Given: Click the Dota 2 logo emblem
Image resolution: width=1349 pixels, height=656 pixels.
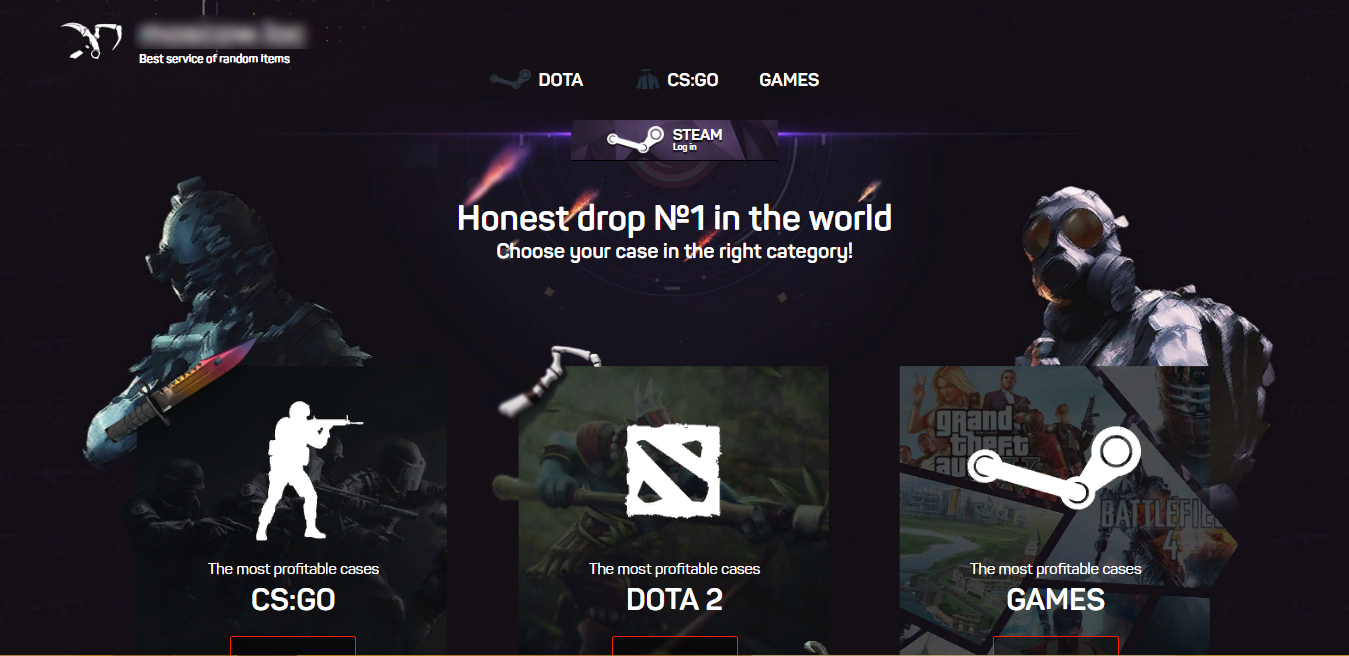Looking at the screenshot, I should 673,470.
